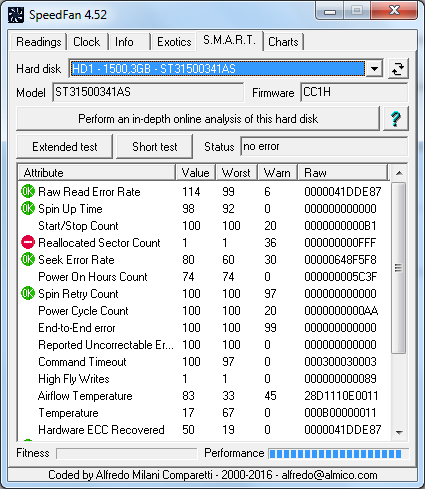Viewport: 425px width, 489px height.
Task: Sort by the Value column header
Action: (196, 173)
